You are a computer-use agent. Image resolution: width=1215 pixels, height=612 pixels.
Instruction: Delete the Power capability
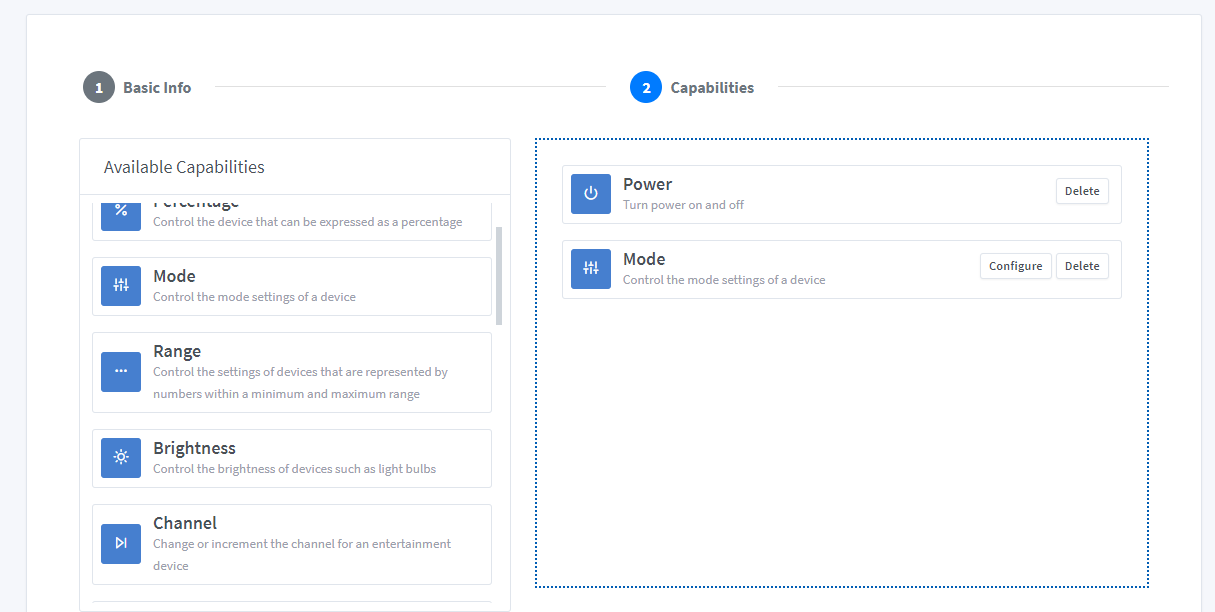(x=1081, y=191)
